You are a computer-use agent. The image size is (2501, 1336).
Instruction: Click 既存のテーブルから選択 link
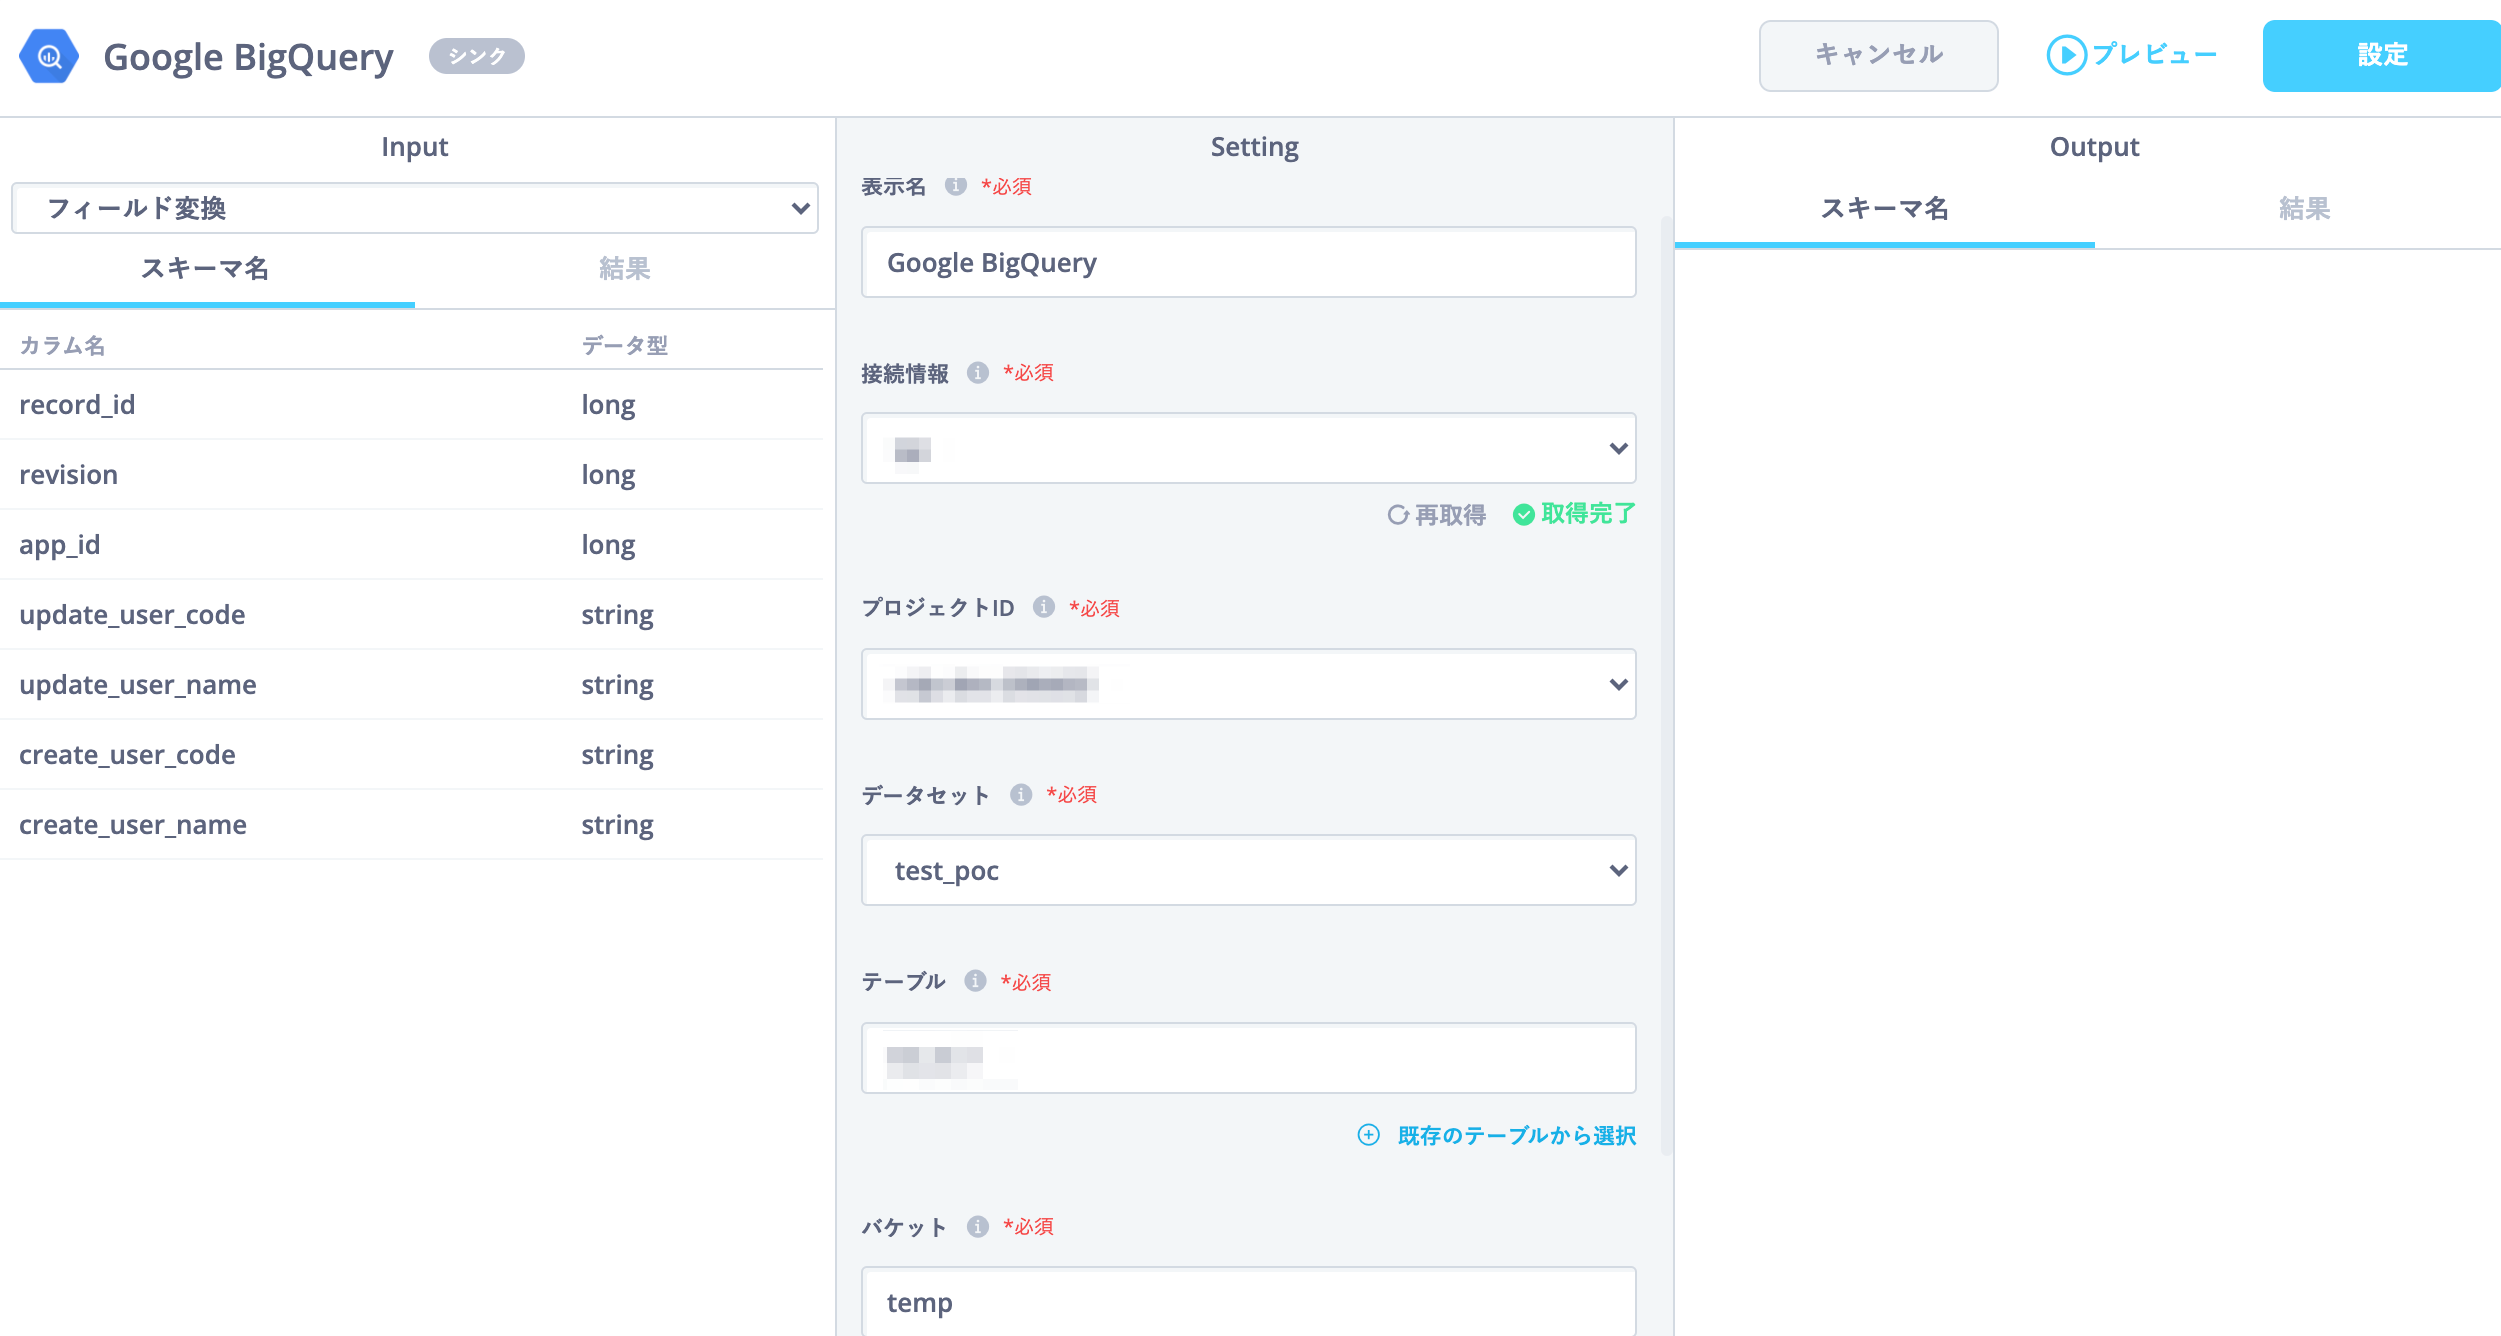[x=1517, y=1135]
